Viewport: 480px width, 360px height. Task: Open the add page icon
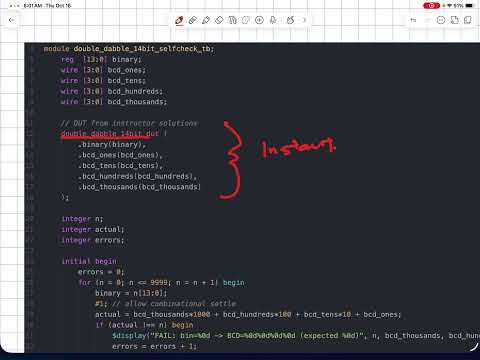454,20
